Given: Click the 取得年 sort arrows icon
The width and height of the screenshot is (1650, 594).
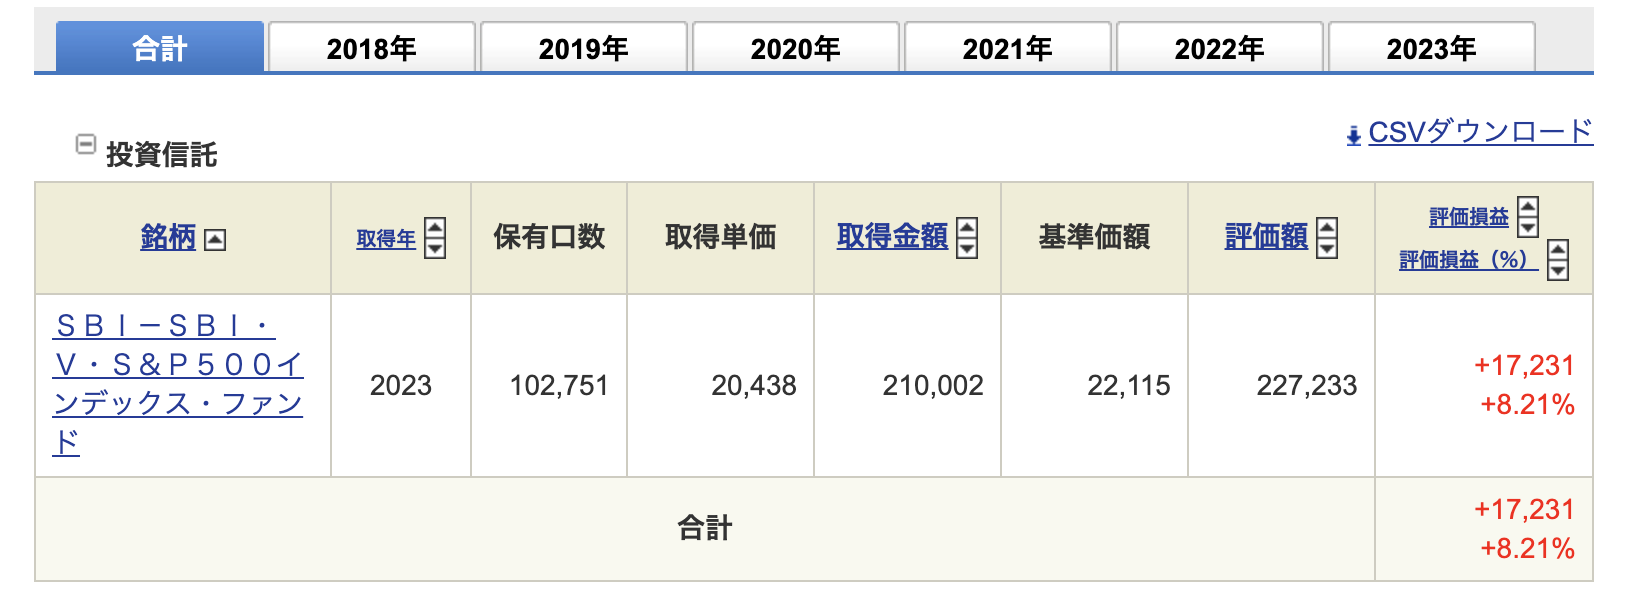Looking at the screenshot, I should point(435,238).
